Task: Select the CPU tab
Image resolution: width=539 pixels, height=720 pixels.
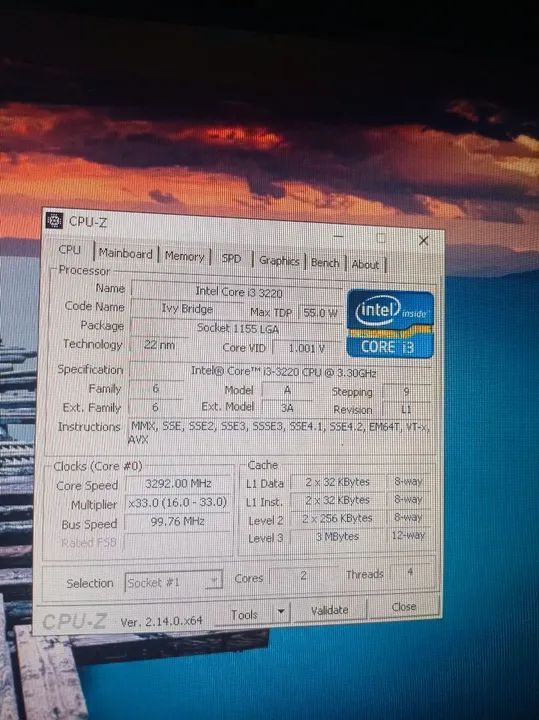Action: [x=69, y=250]
